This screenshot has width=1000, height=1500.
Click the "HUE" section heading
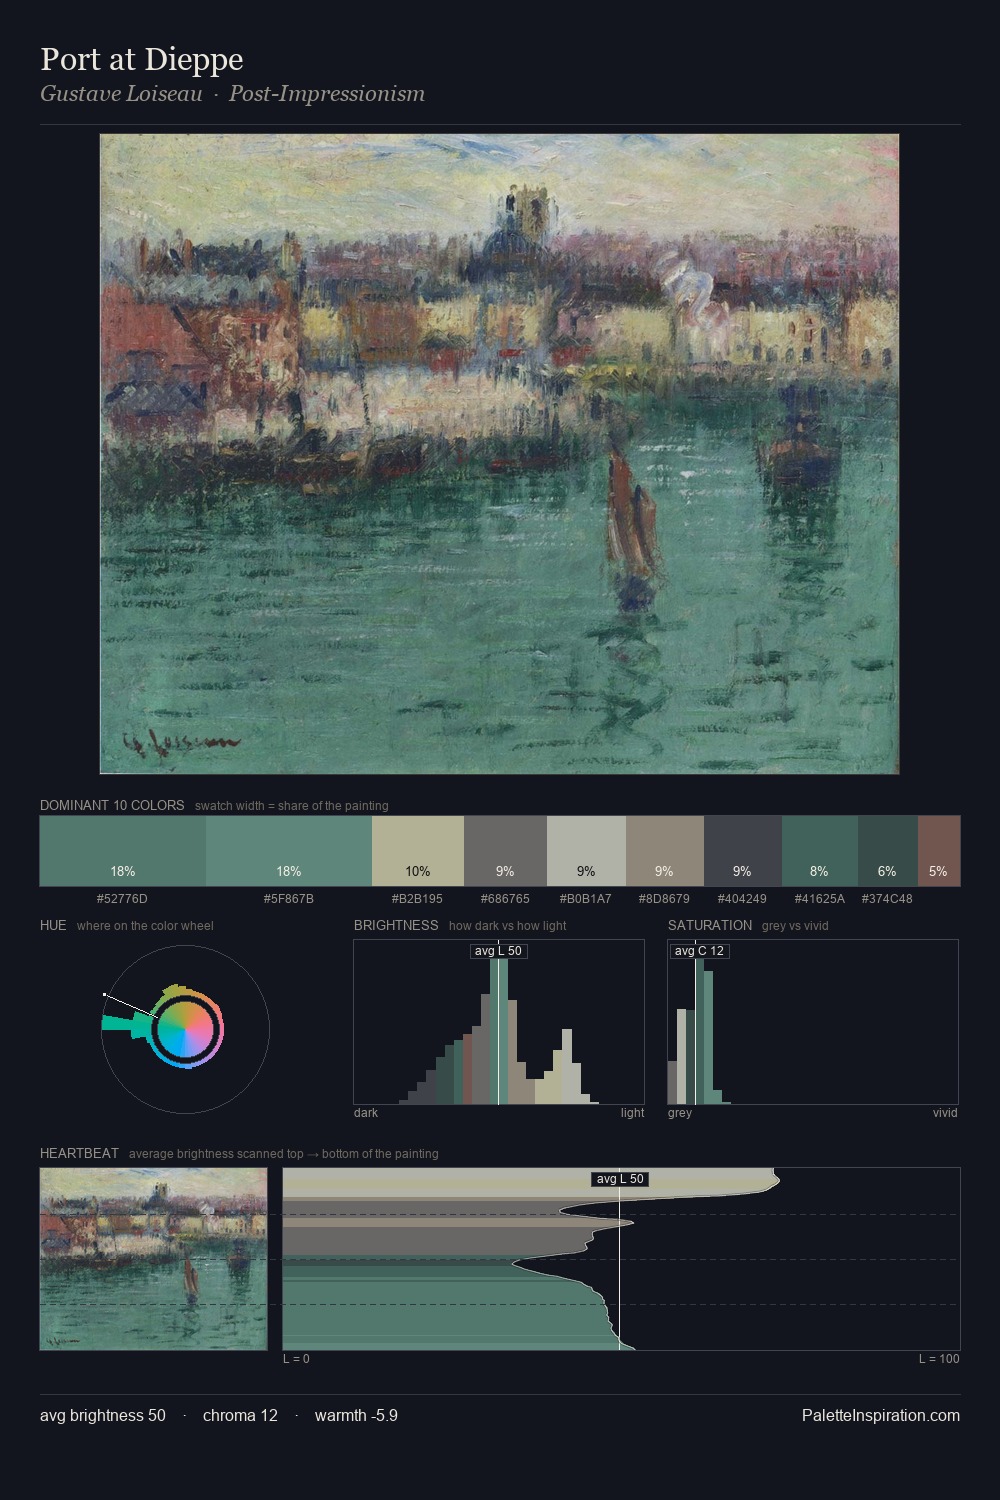[53, 926]
